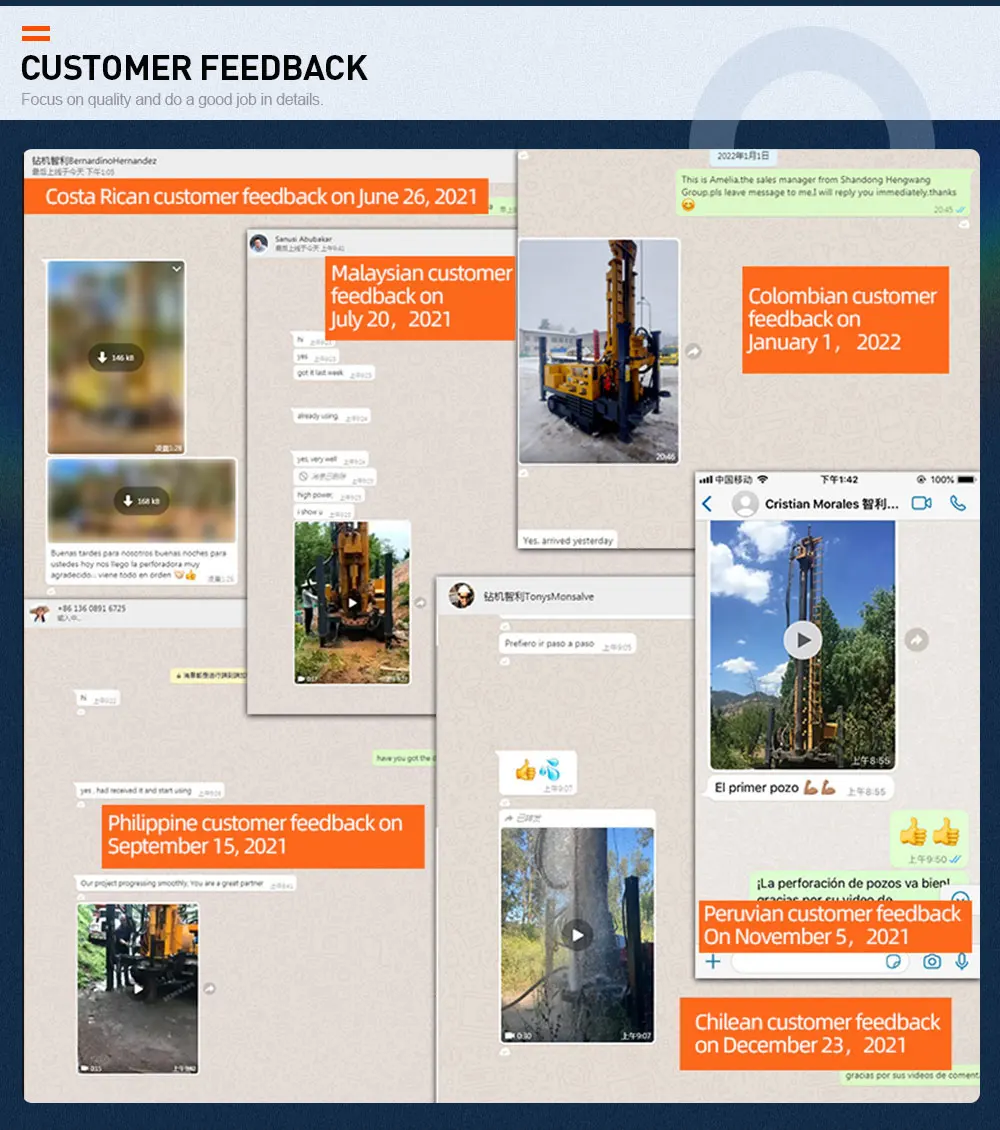The image size is (1000, 1130).
Task: Tap scroll-to-bottom chevron in Cristian Morales chat
Action: 960,897
